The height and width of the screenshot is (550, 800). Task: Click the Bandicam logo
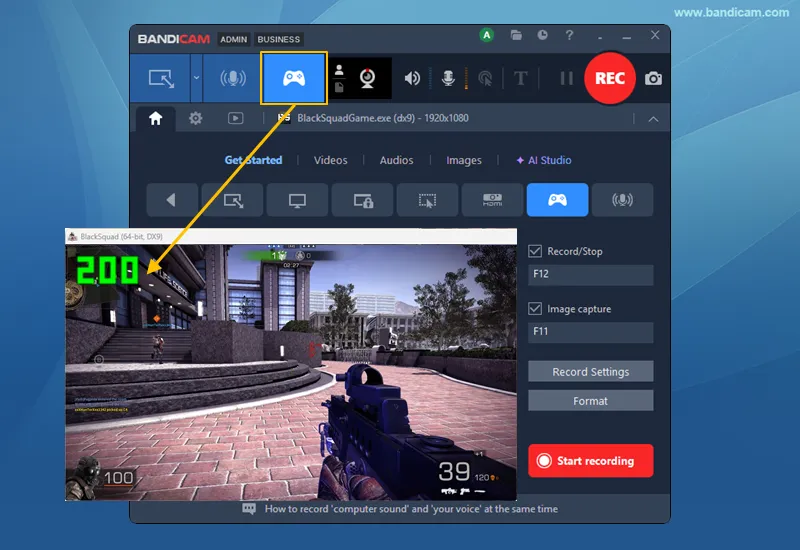click(x=173, y=39)
